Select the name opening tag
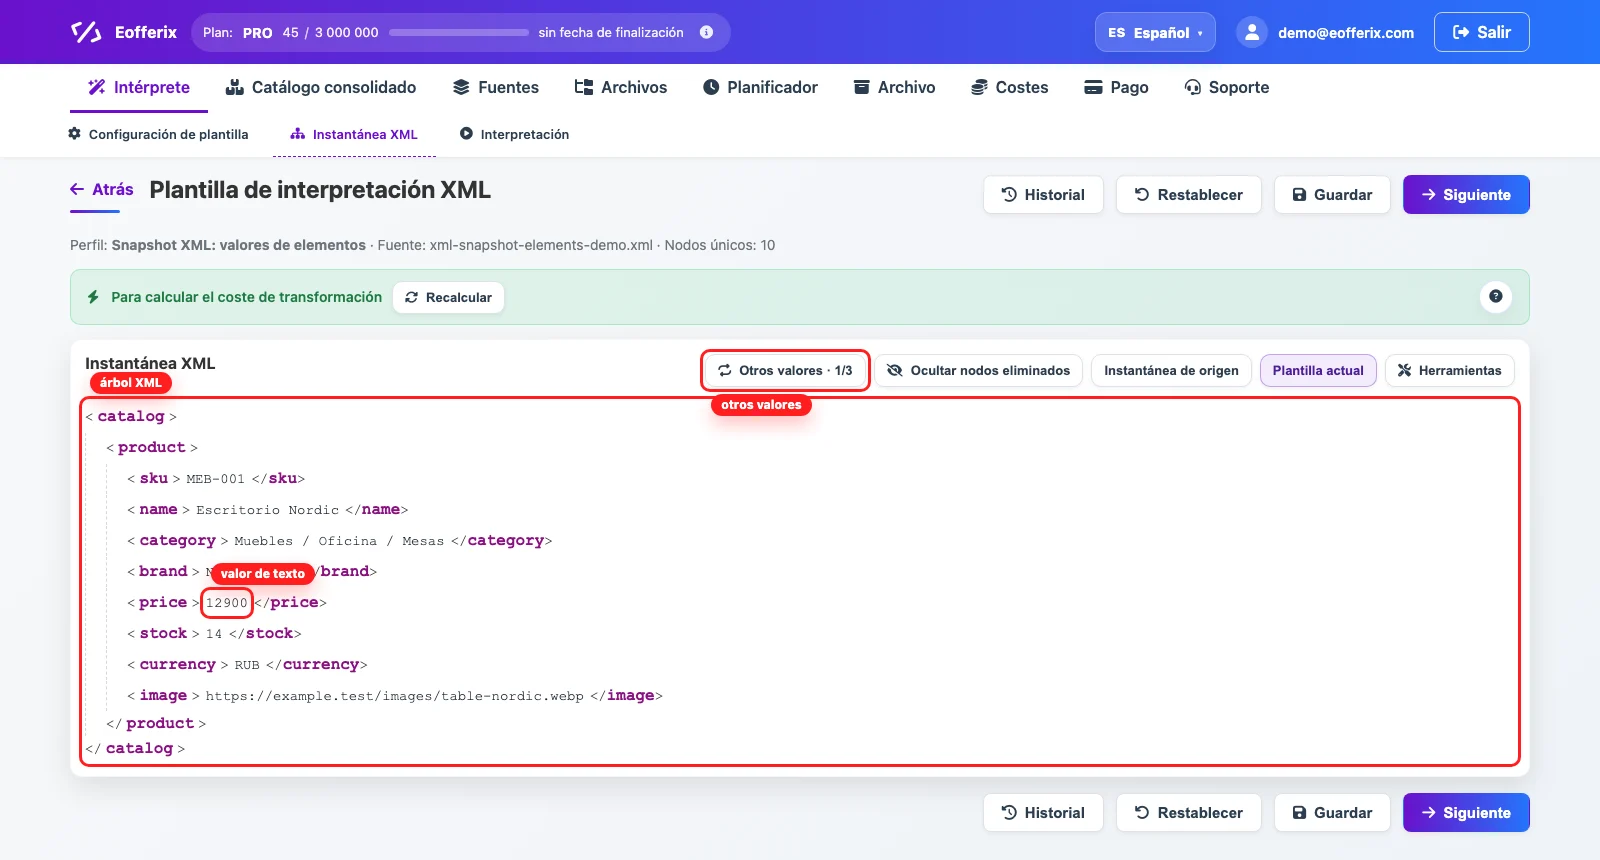 pos(158,509)
